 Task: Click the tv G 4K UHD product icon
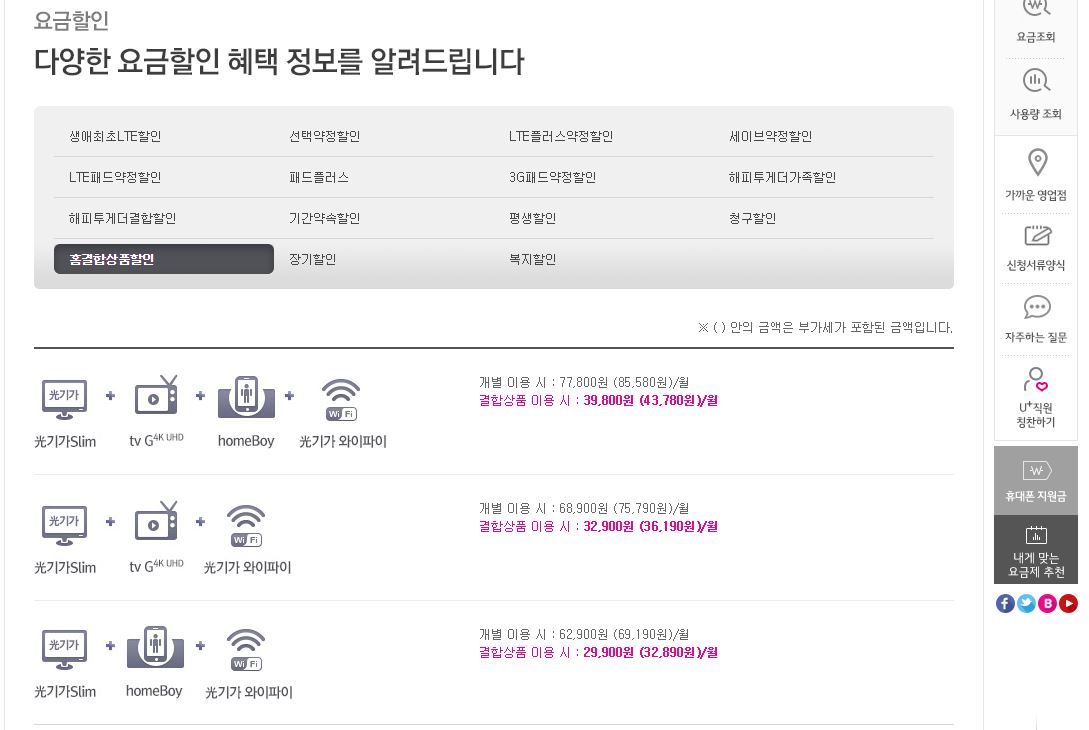point(156,397)
